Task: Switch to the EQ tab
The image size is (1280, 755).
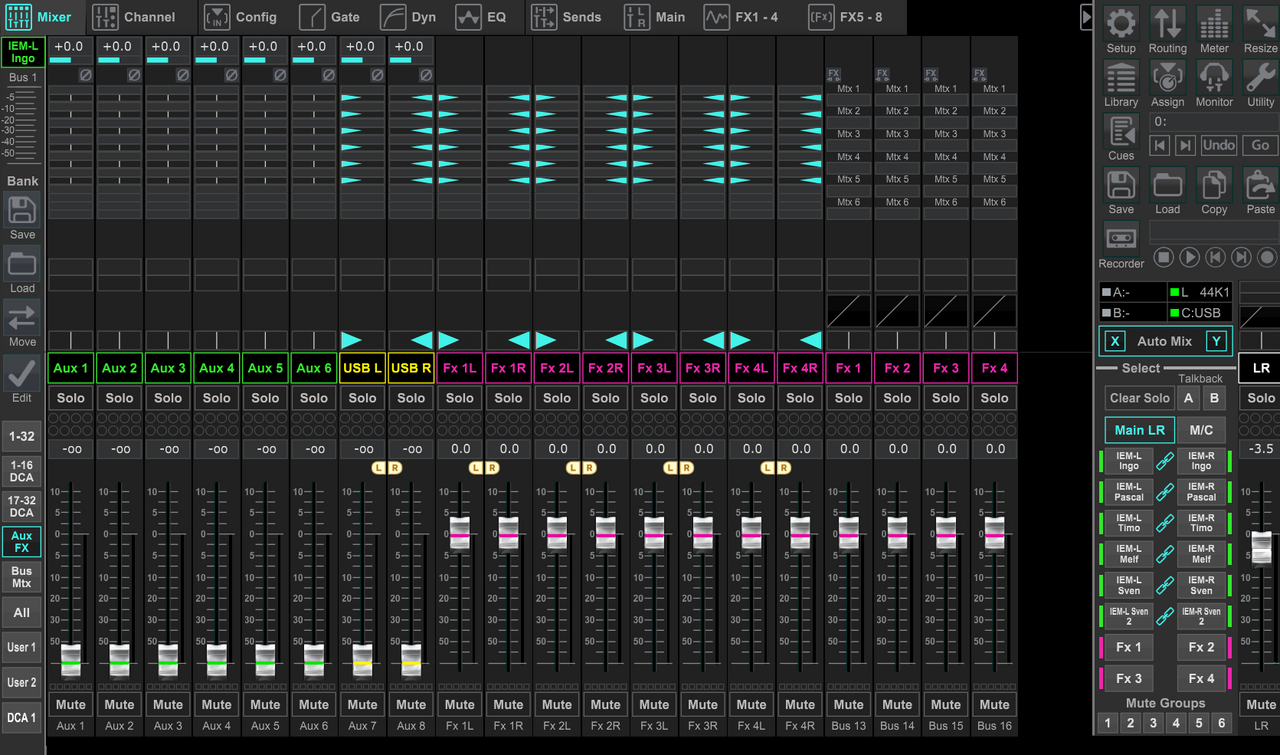Action: click(x=481, y=17)
